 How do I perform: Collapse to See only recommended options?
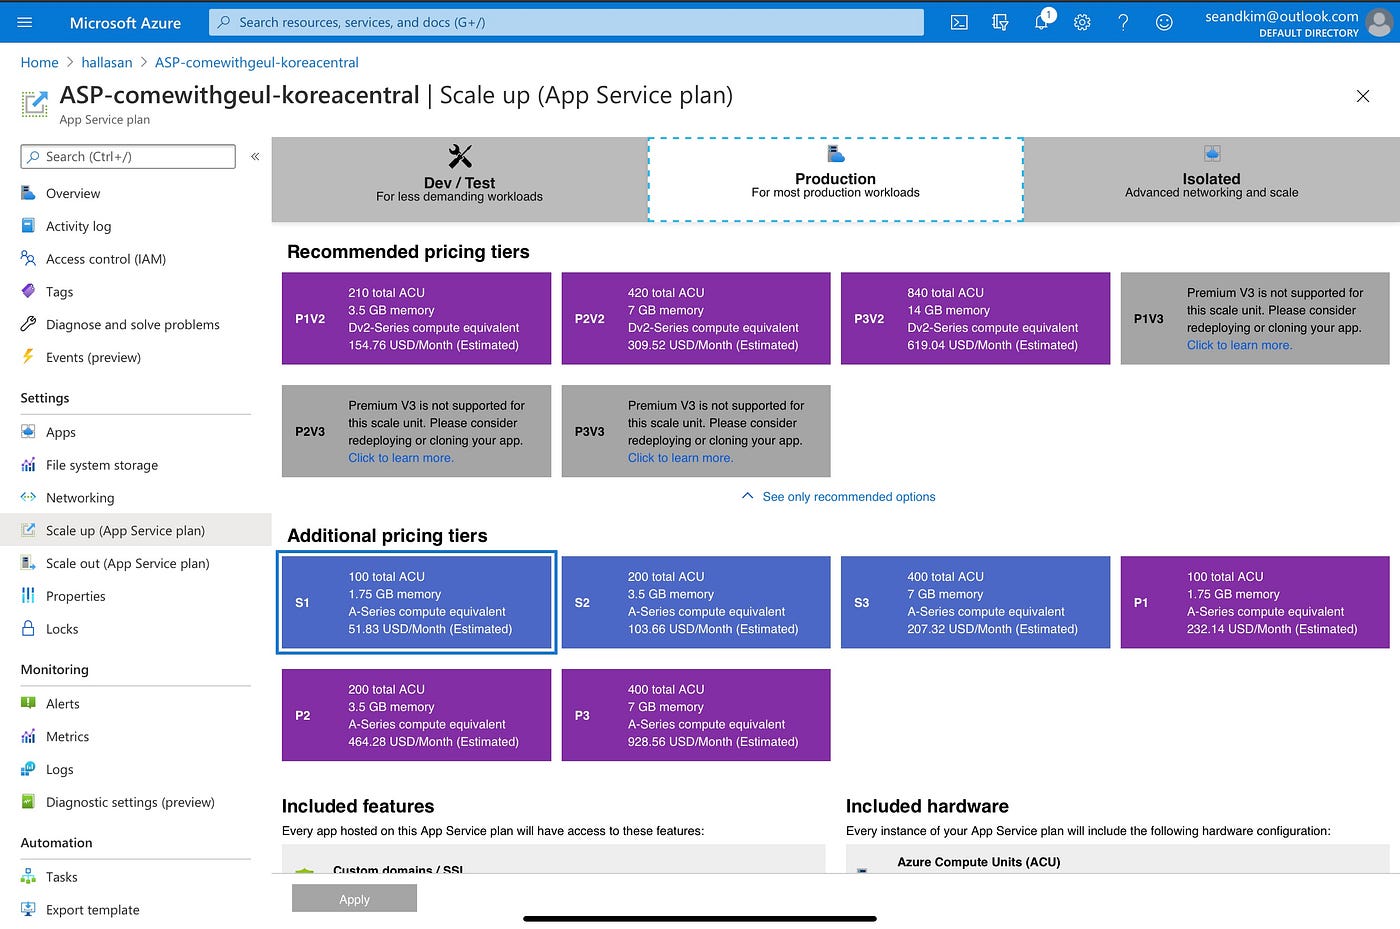point(838,496)
